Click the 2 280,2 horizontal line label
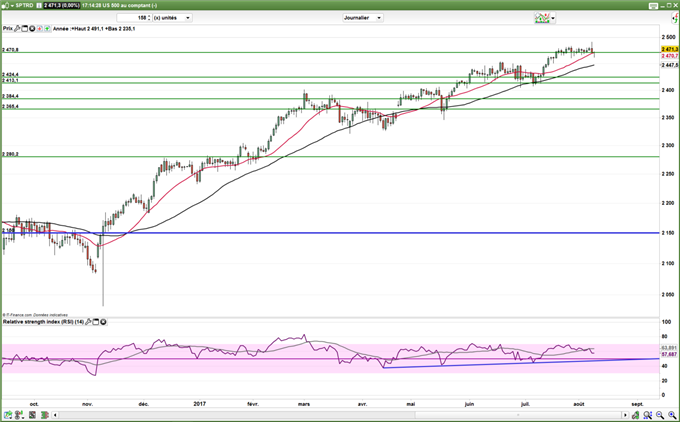The height and width of the screenshot is (422, 680). [10, 154]
